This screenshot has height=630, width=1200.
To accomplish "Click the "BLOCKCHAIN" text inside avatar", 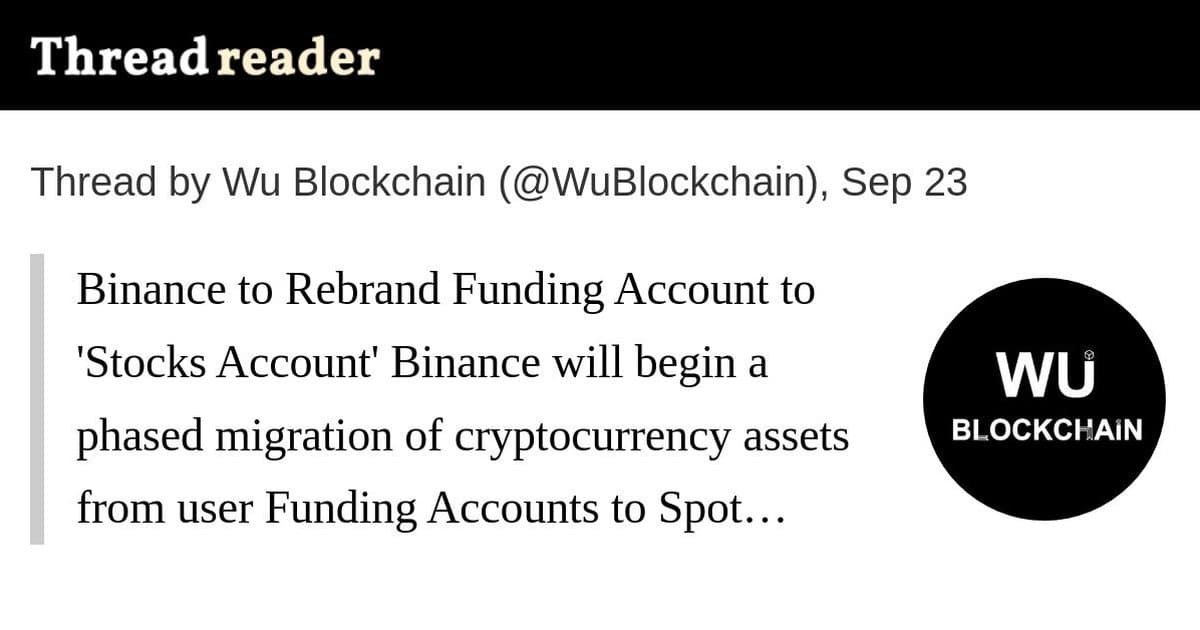I will coord(1046,431).
